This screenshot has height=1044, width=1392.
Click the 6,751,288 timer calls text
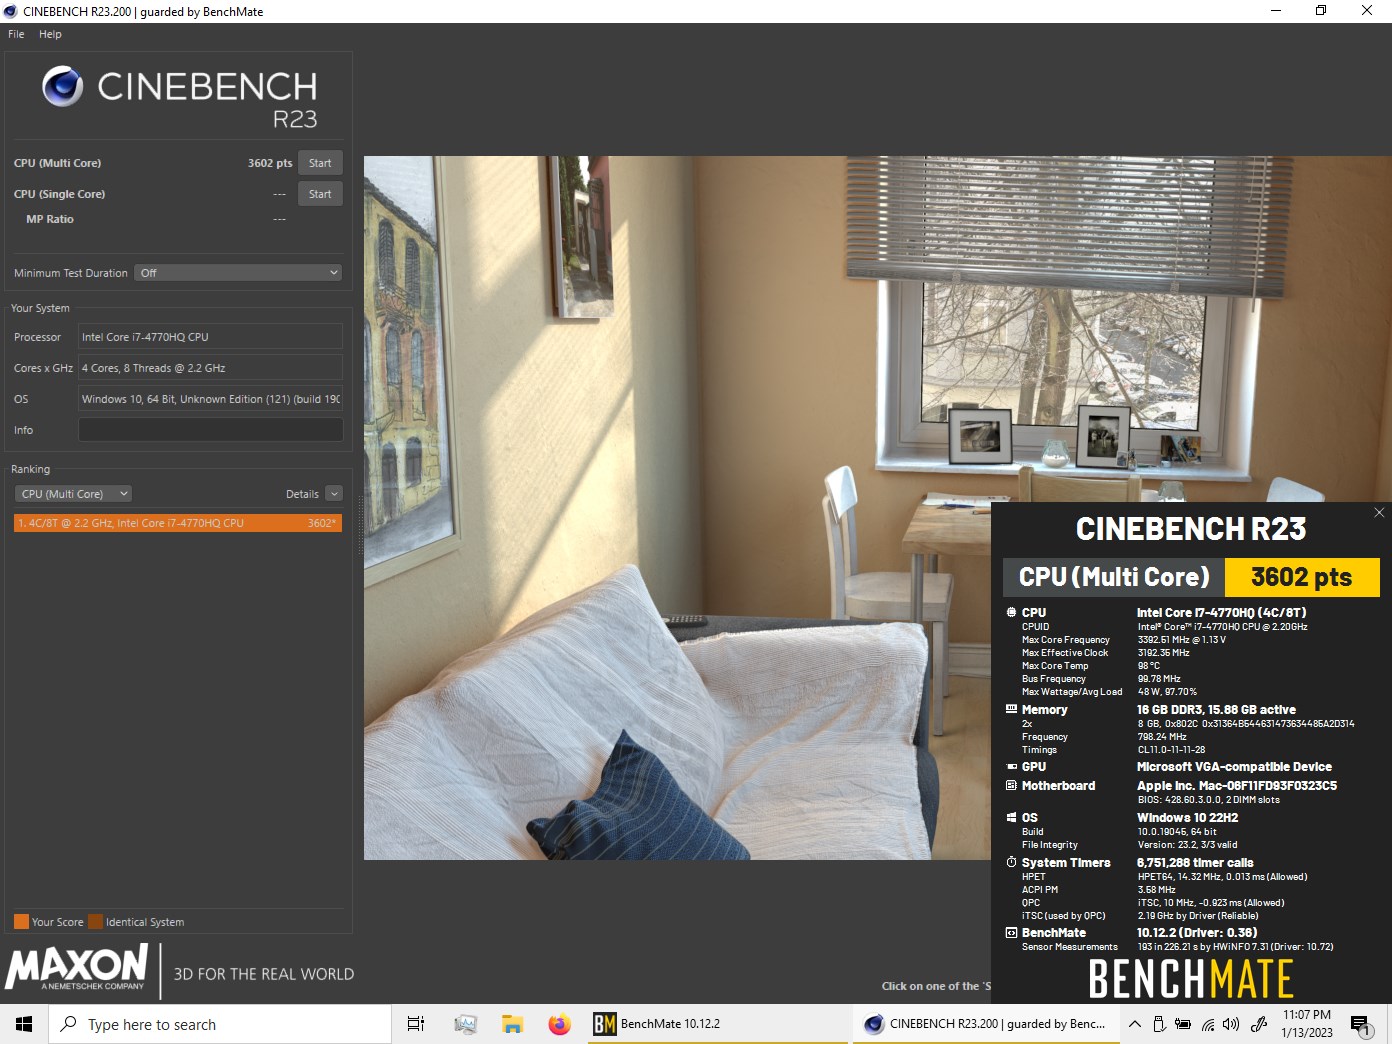[1195, 862]
